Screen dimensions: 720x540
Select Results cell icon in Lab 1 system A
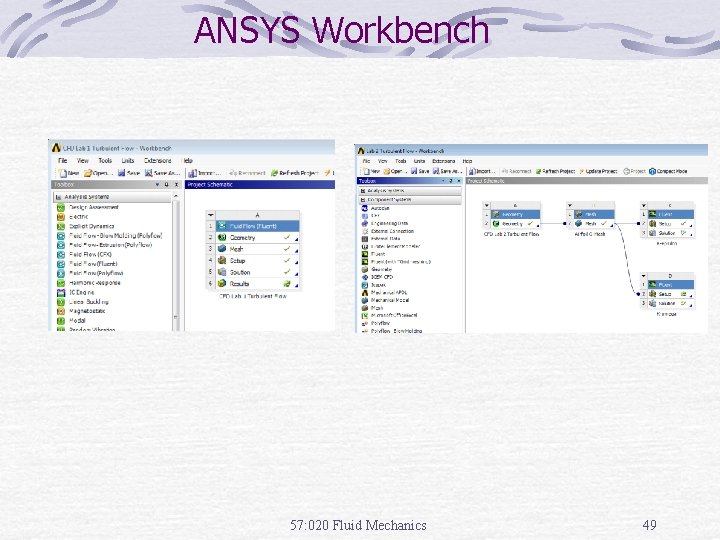(222, 283)
